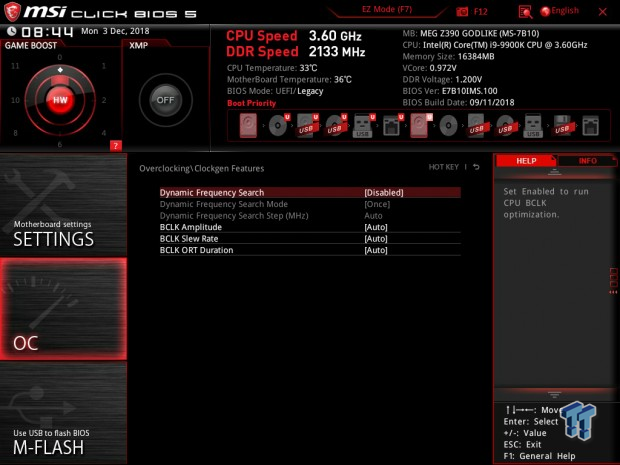Open the OC overclocking section
The image size is (620, 465).
(x=63, y=309)
